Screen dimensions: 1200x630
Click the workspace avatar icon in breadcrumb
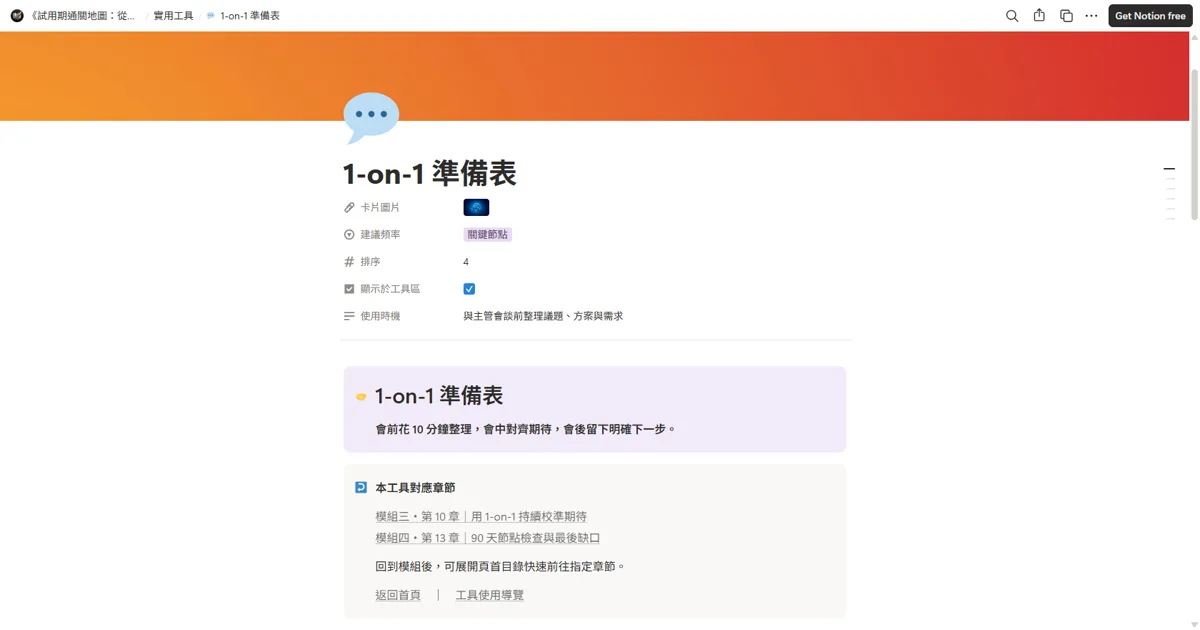17,16
